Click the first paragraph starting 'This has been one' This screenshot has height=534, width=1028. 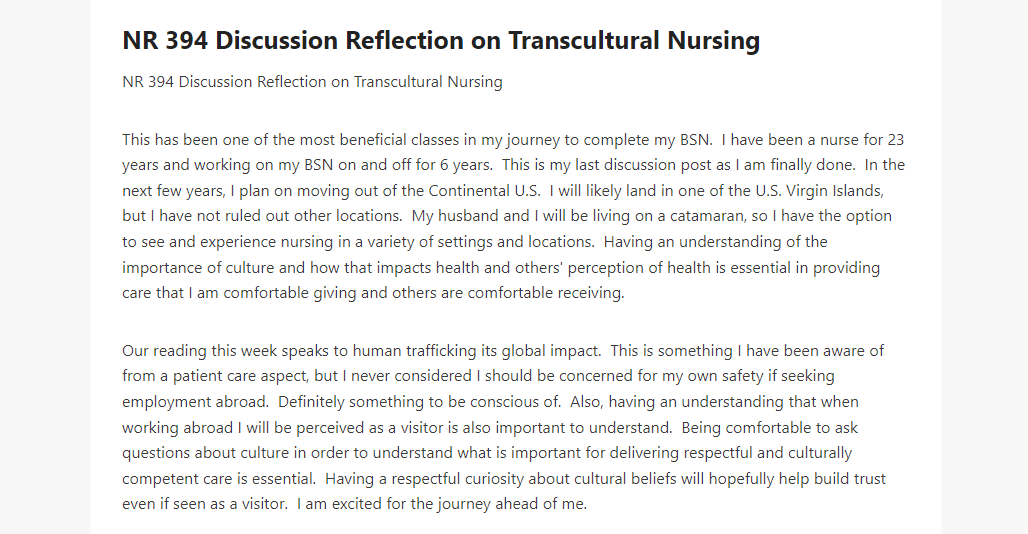click(x=513, y=216)
